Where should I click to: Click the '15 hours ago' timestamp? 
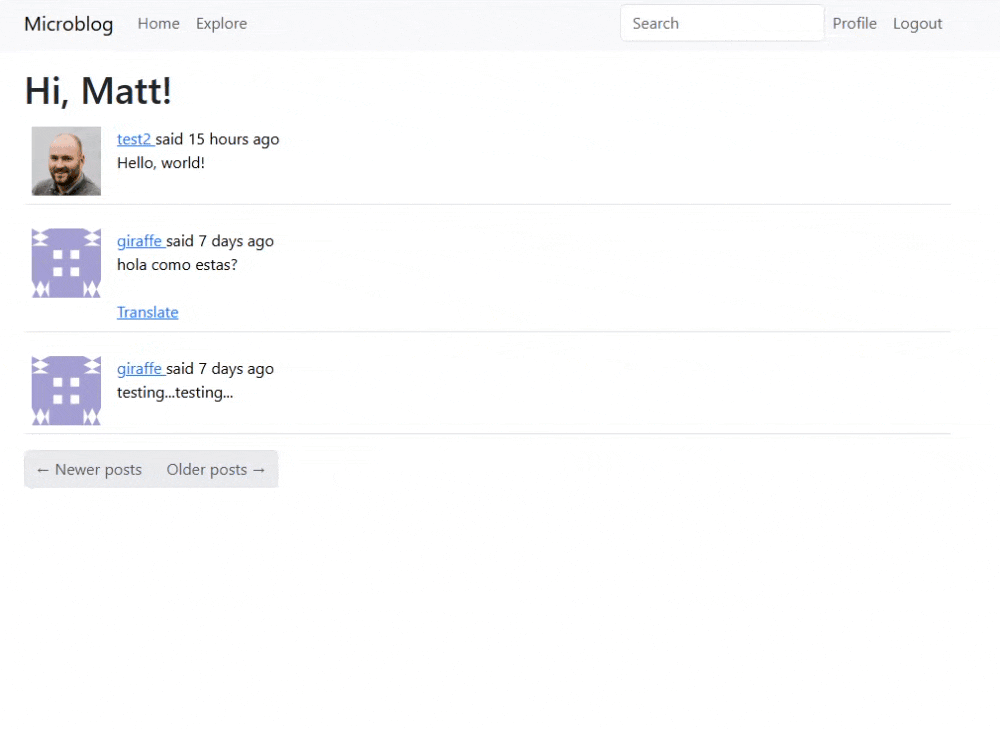(234, 139)
